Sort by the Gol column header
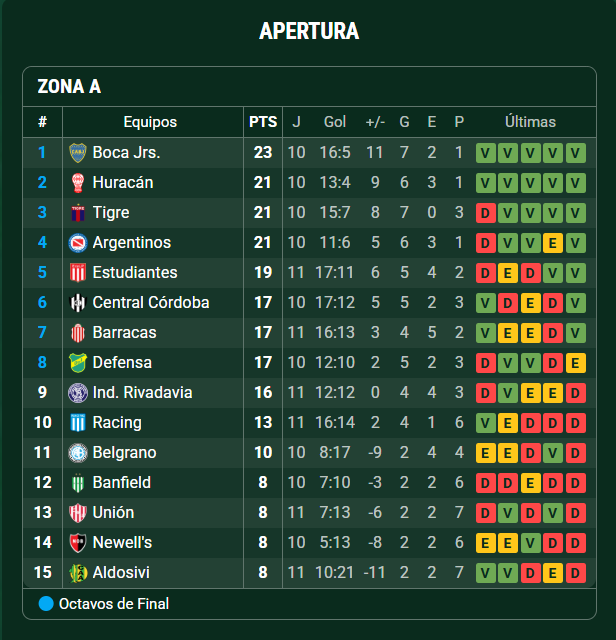The height and width of the screenshot is (640, 616). tap(335, 122)
